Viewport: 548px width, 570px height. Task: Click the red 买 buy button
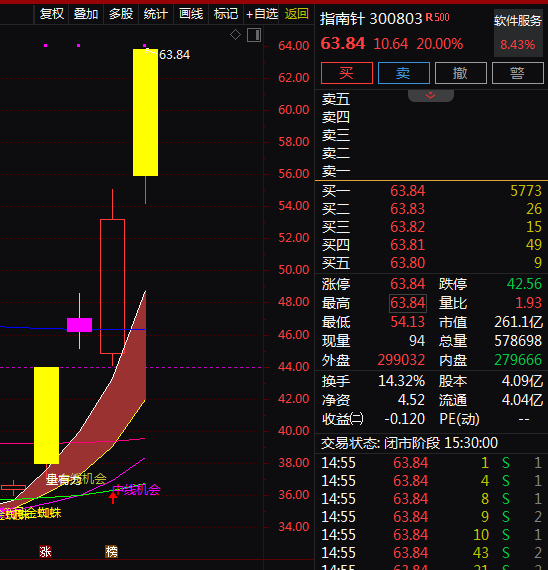347,73
